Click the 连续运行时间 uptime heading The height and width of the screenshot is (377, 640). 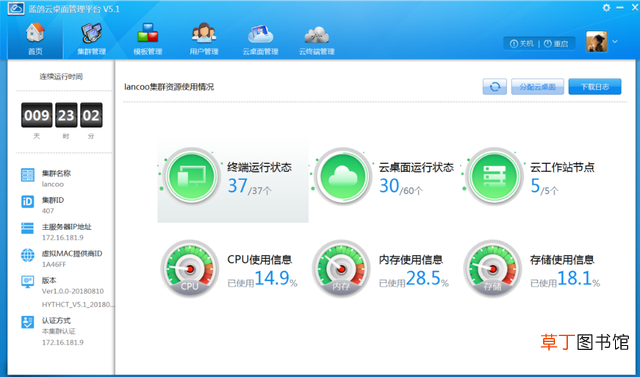point(61,76)
